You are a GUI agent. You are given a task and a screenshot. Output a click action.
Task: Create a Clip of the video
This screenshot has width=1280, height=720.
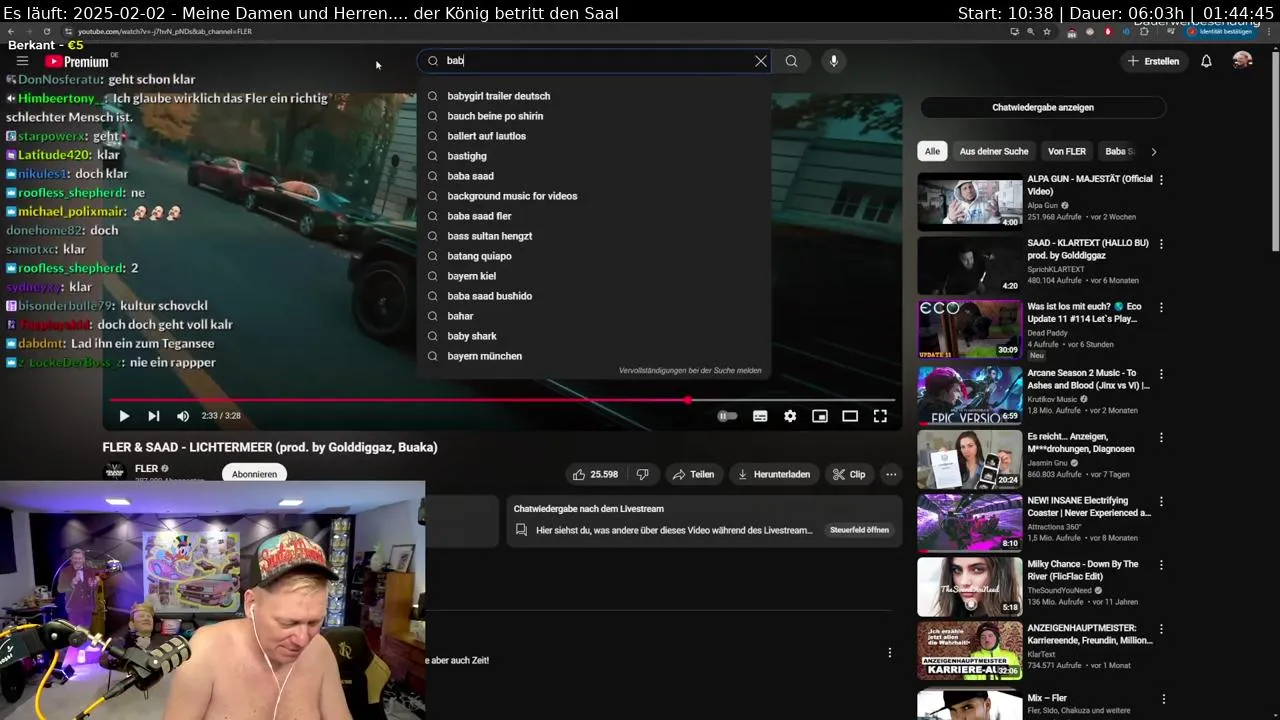[849, 474]
